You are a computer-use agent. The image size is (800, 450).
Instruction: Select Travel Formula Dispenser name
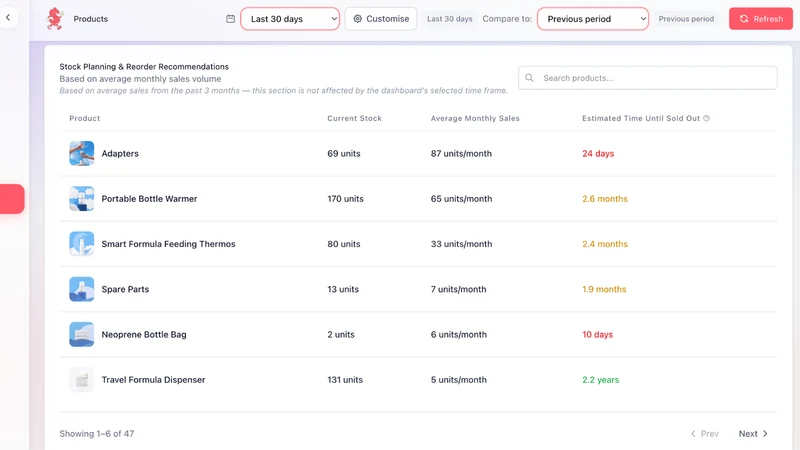pos(153,380)
